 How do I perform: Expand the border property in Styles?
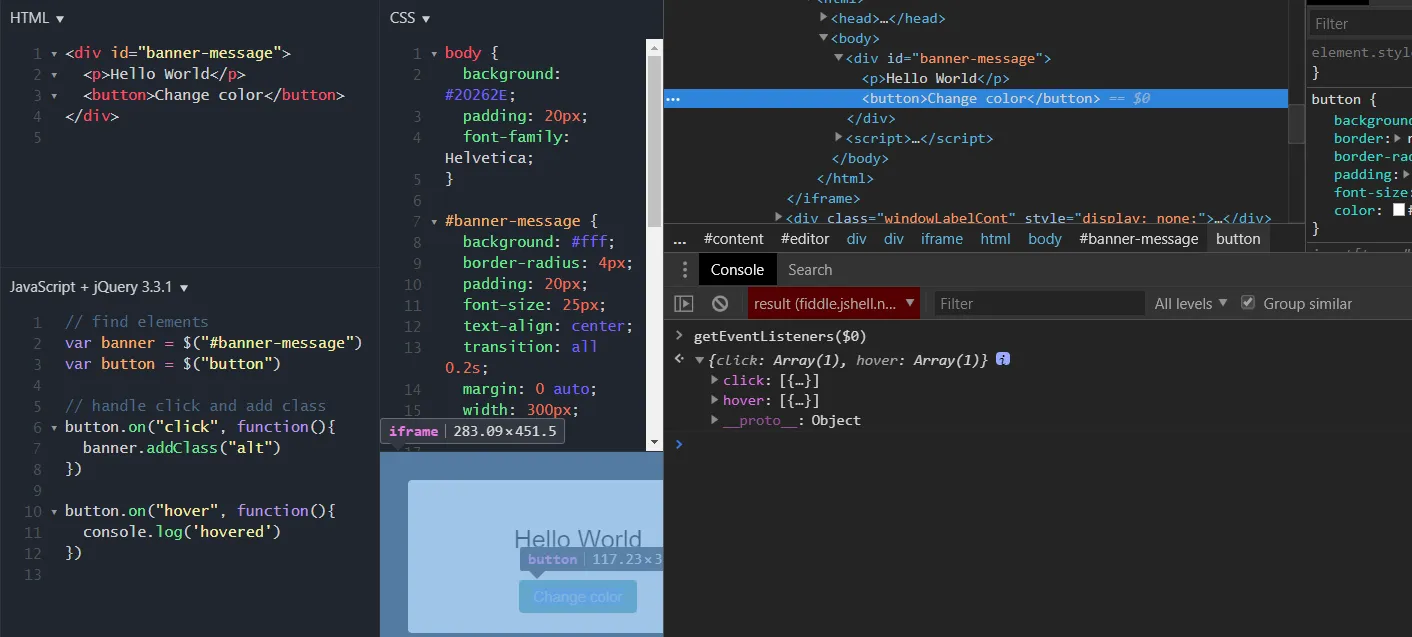coord(1399,138)
